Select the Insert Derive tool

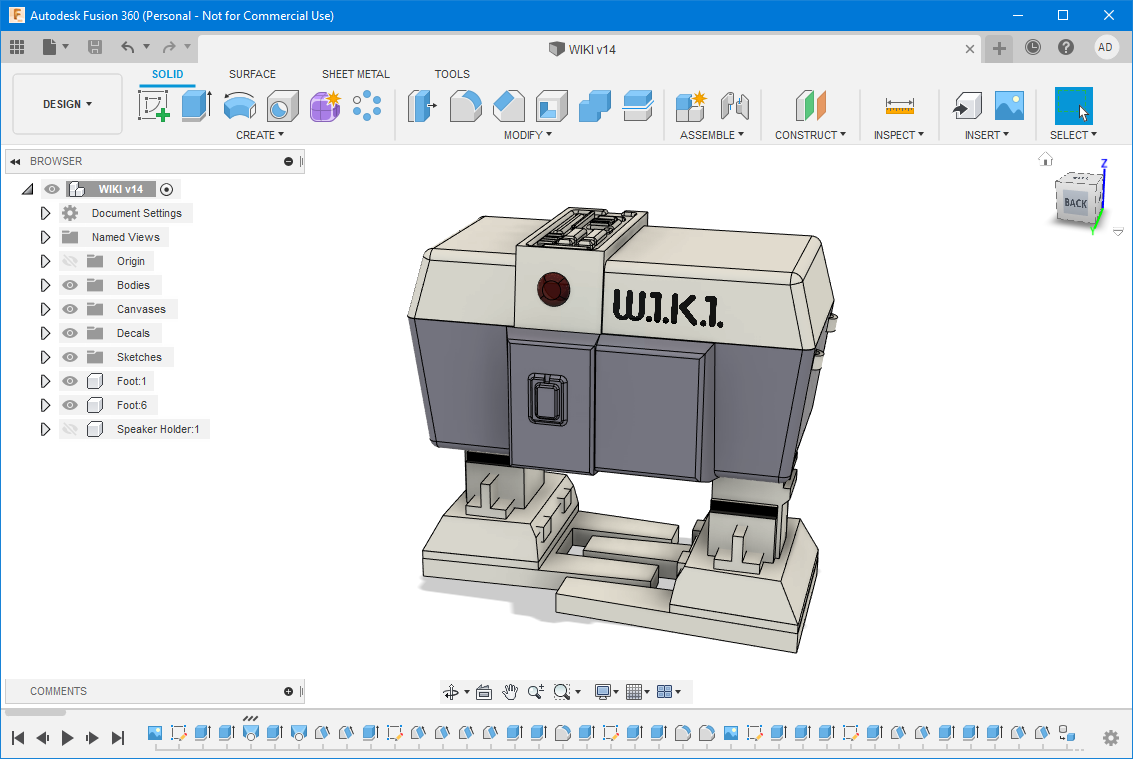tap(967, 106)
